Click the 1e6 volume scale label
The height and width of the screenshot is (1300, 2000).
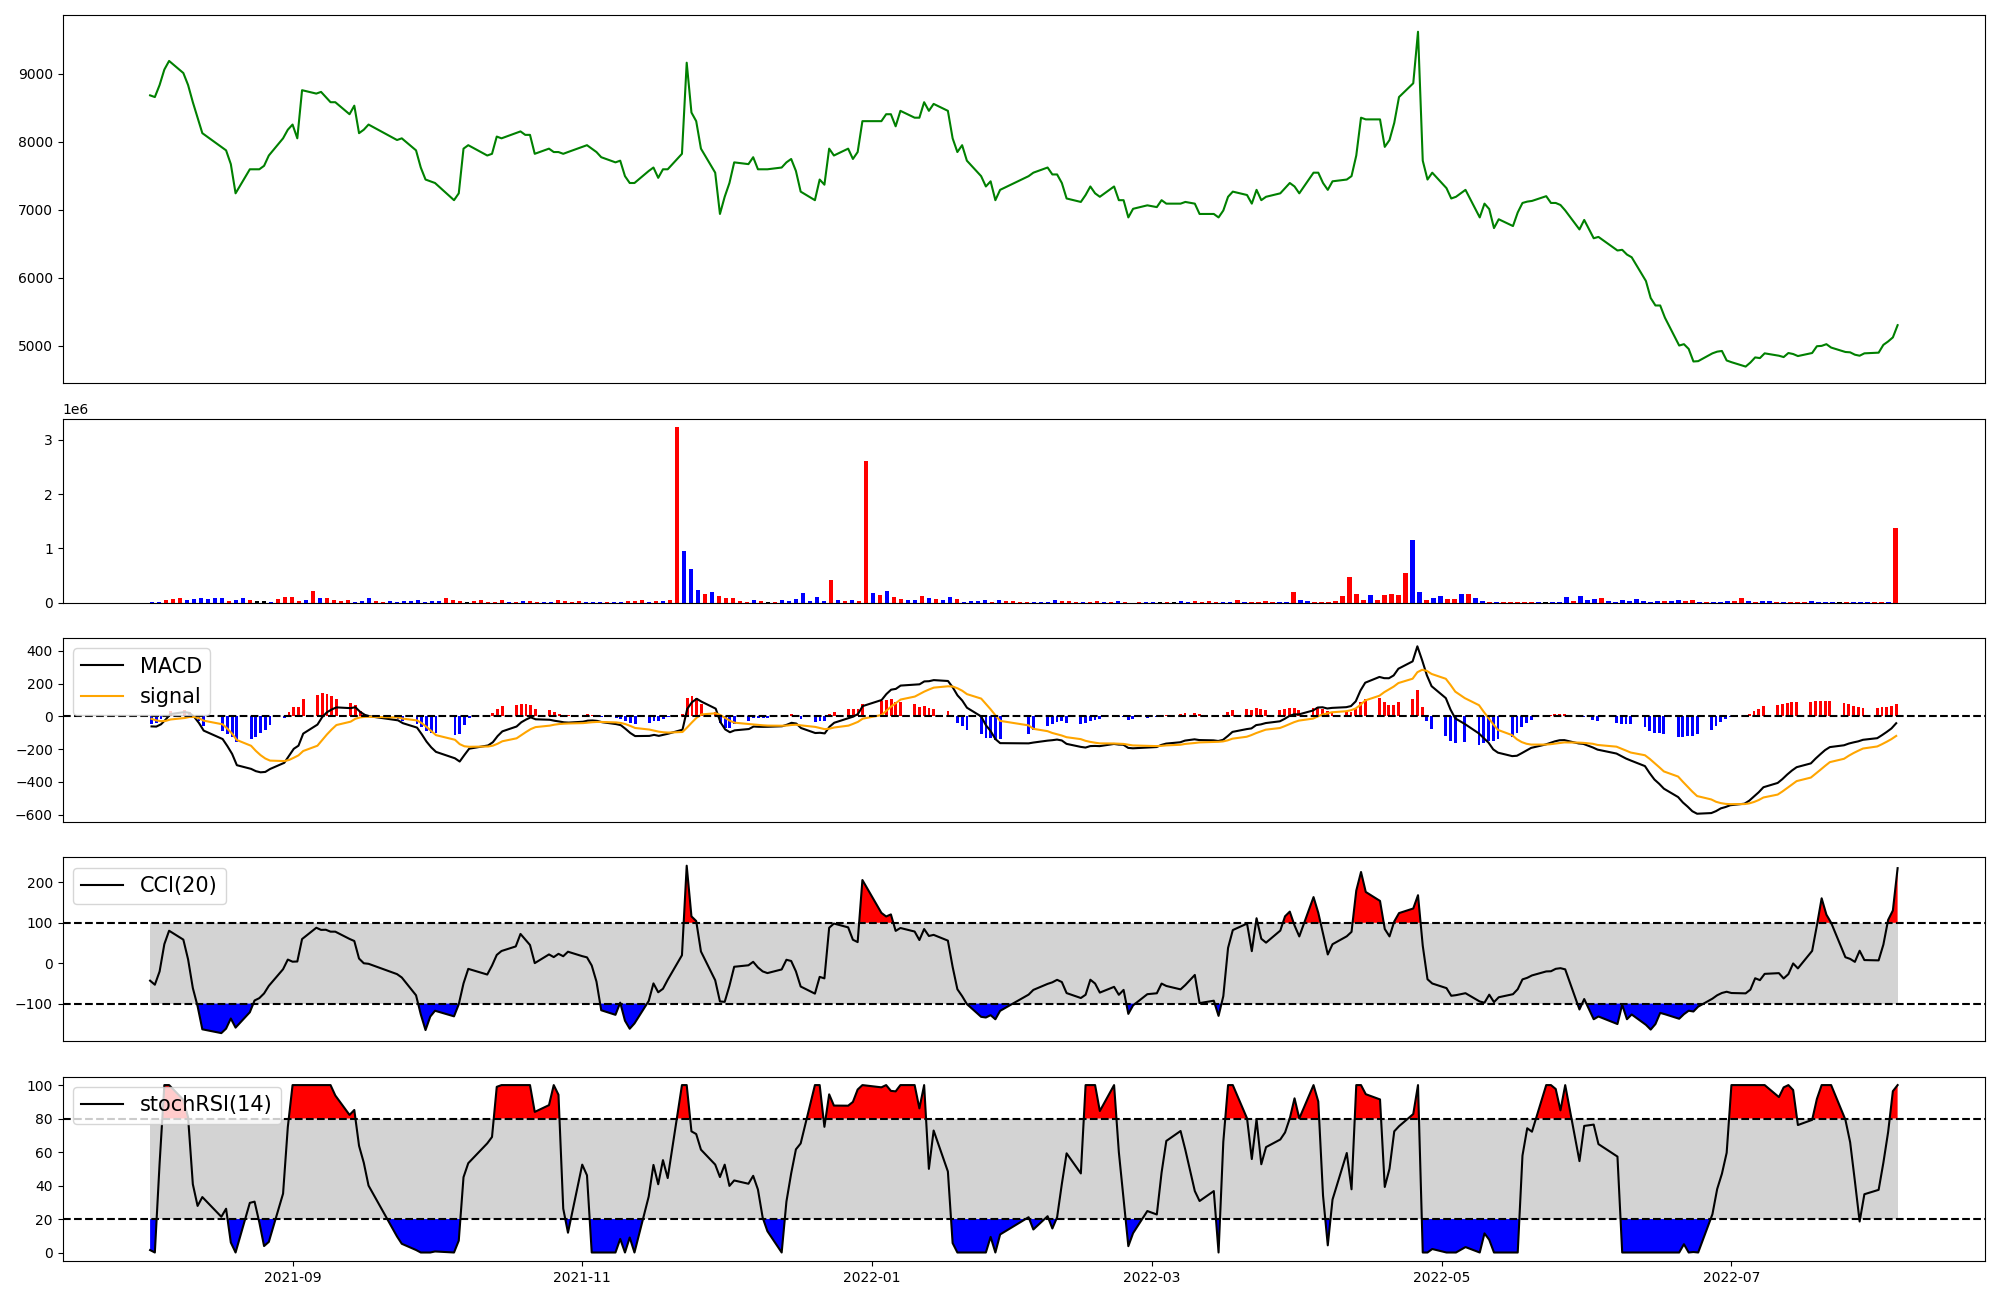75,410
